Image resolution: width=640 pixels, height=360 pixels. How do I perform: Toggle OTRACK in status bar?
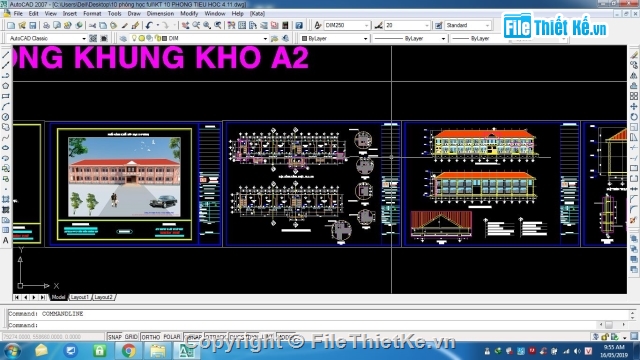click(216, 337)
